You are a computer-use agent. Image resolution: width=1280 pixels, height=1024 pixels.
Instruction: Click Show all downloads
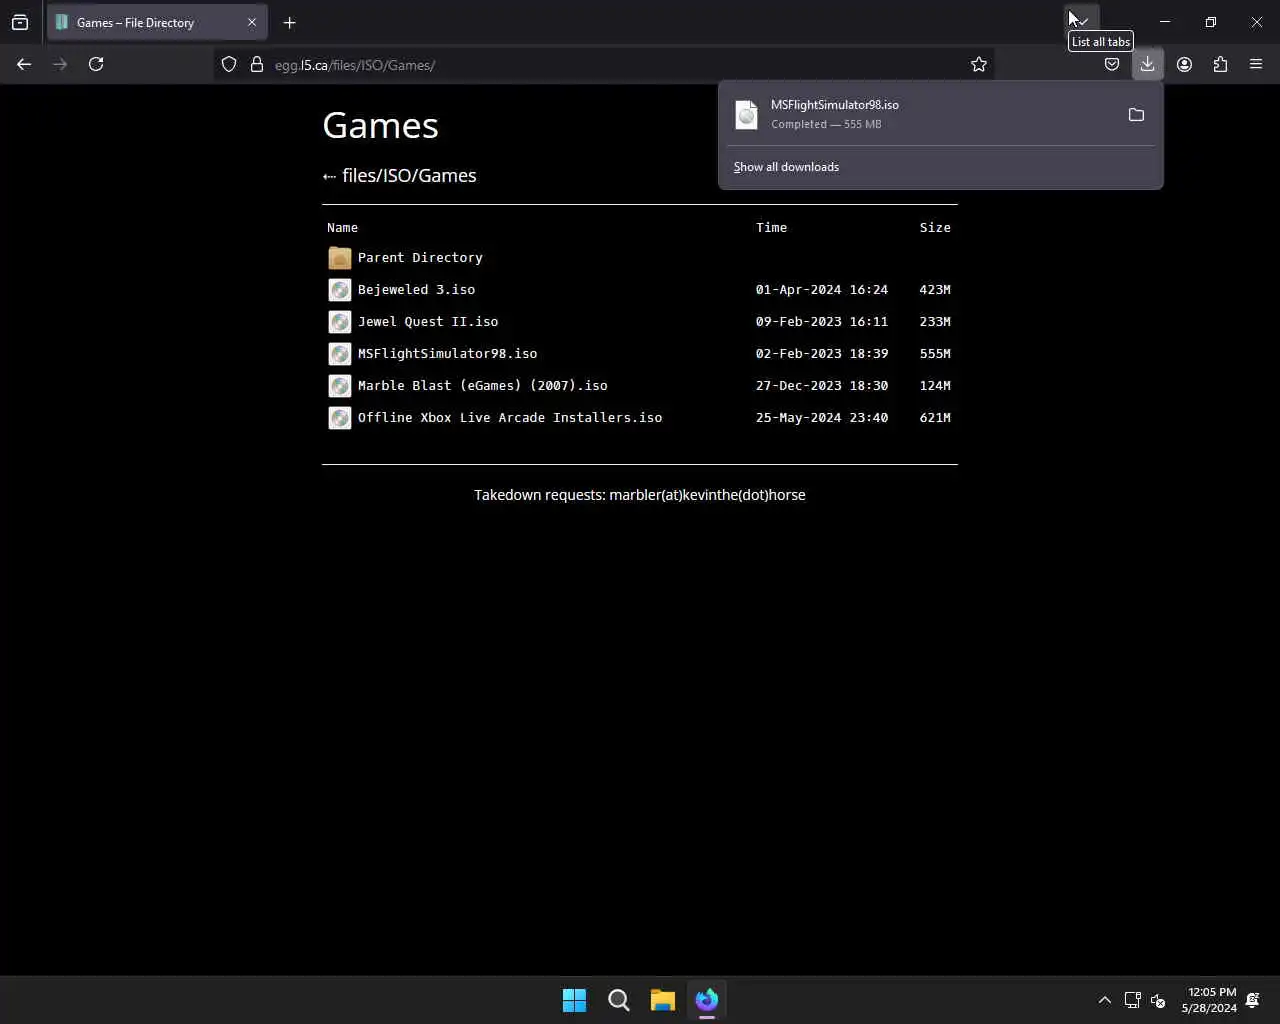(786, 167)
